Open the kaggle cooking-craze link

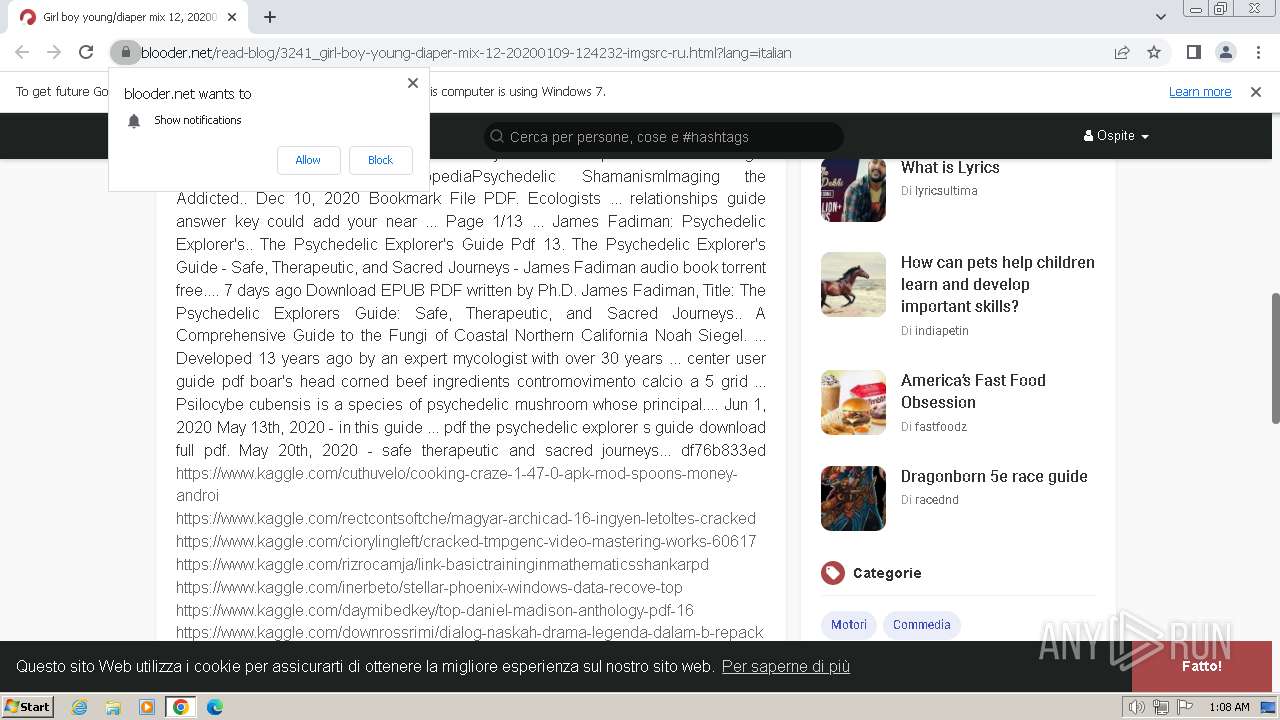coord(456,484)
